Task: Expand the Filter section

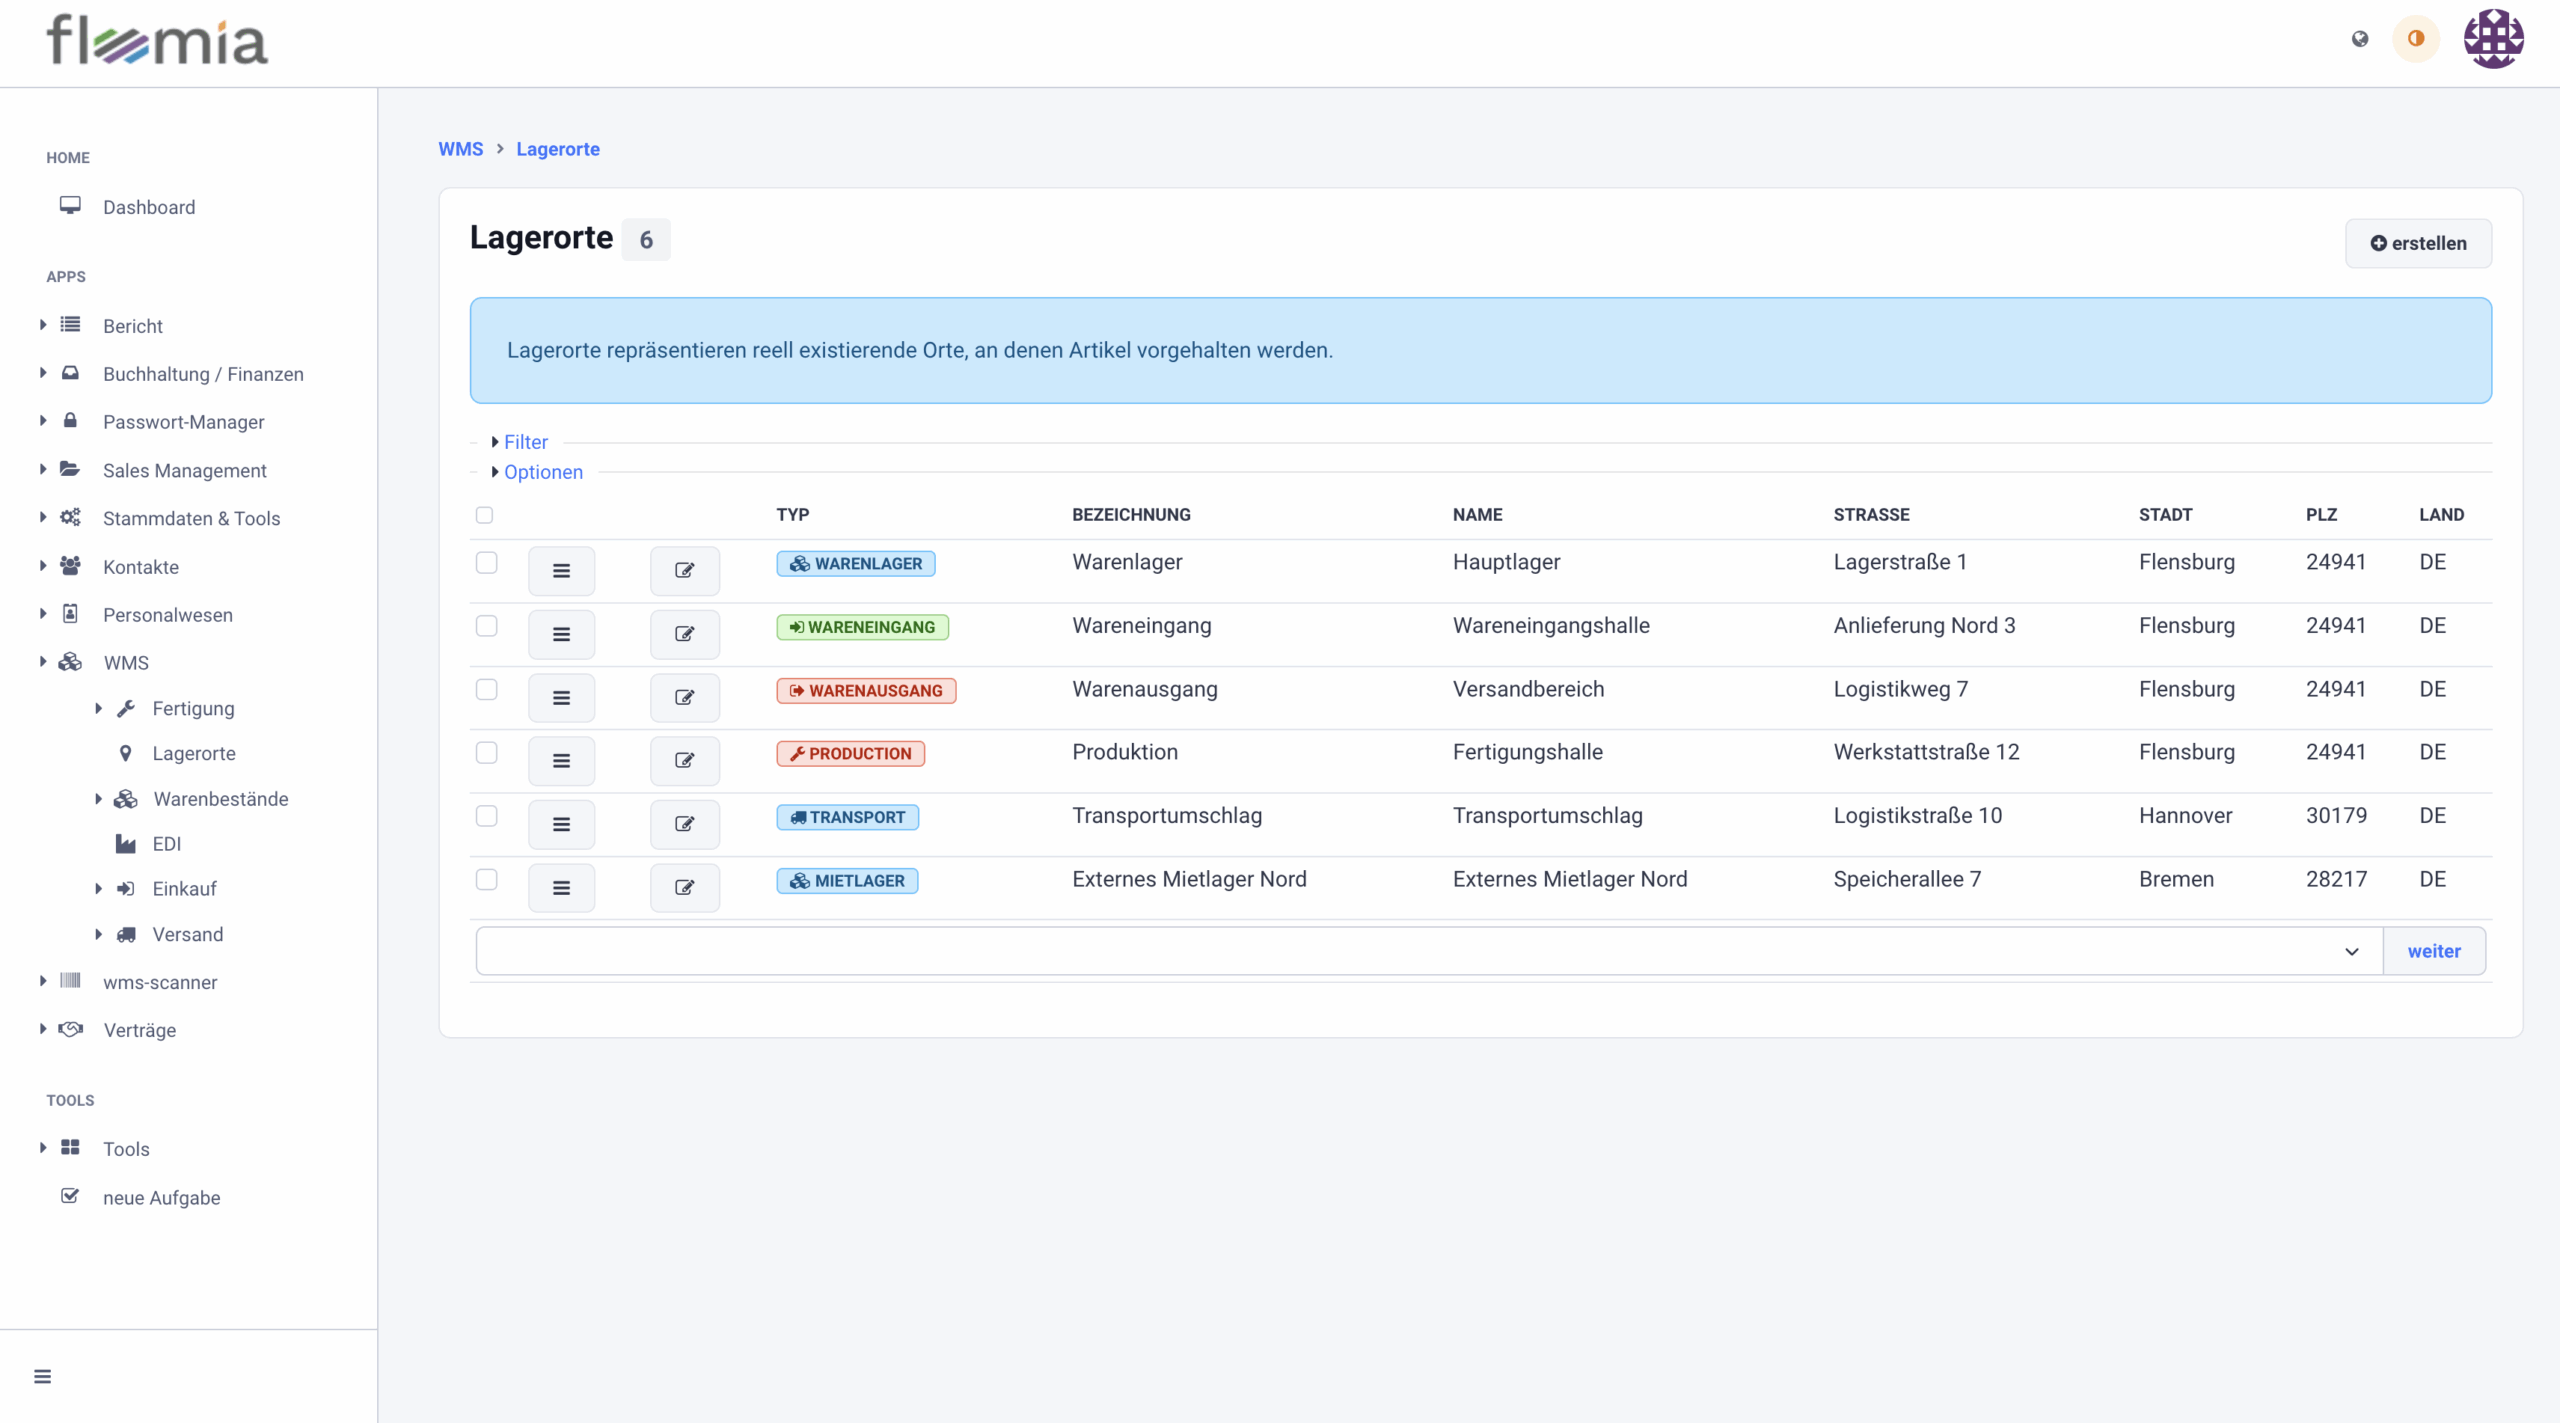Action: tap(525, 442)
